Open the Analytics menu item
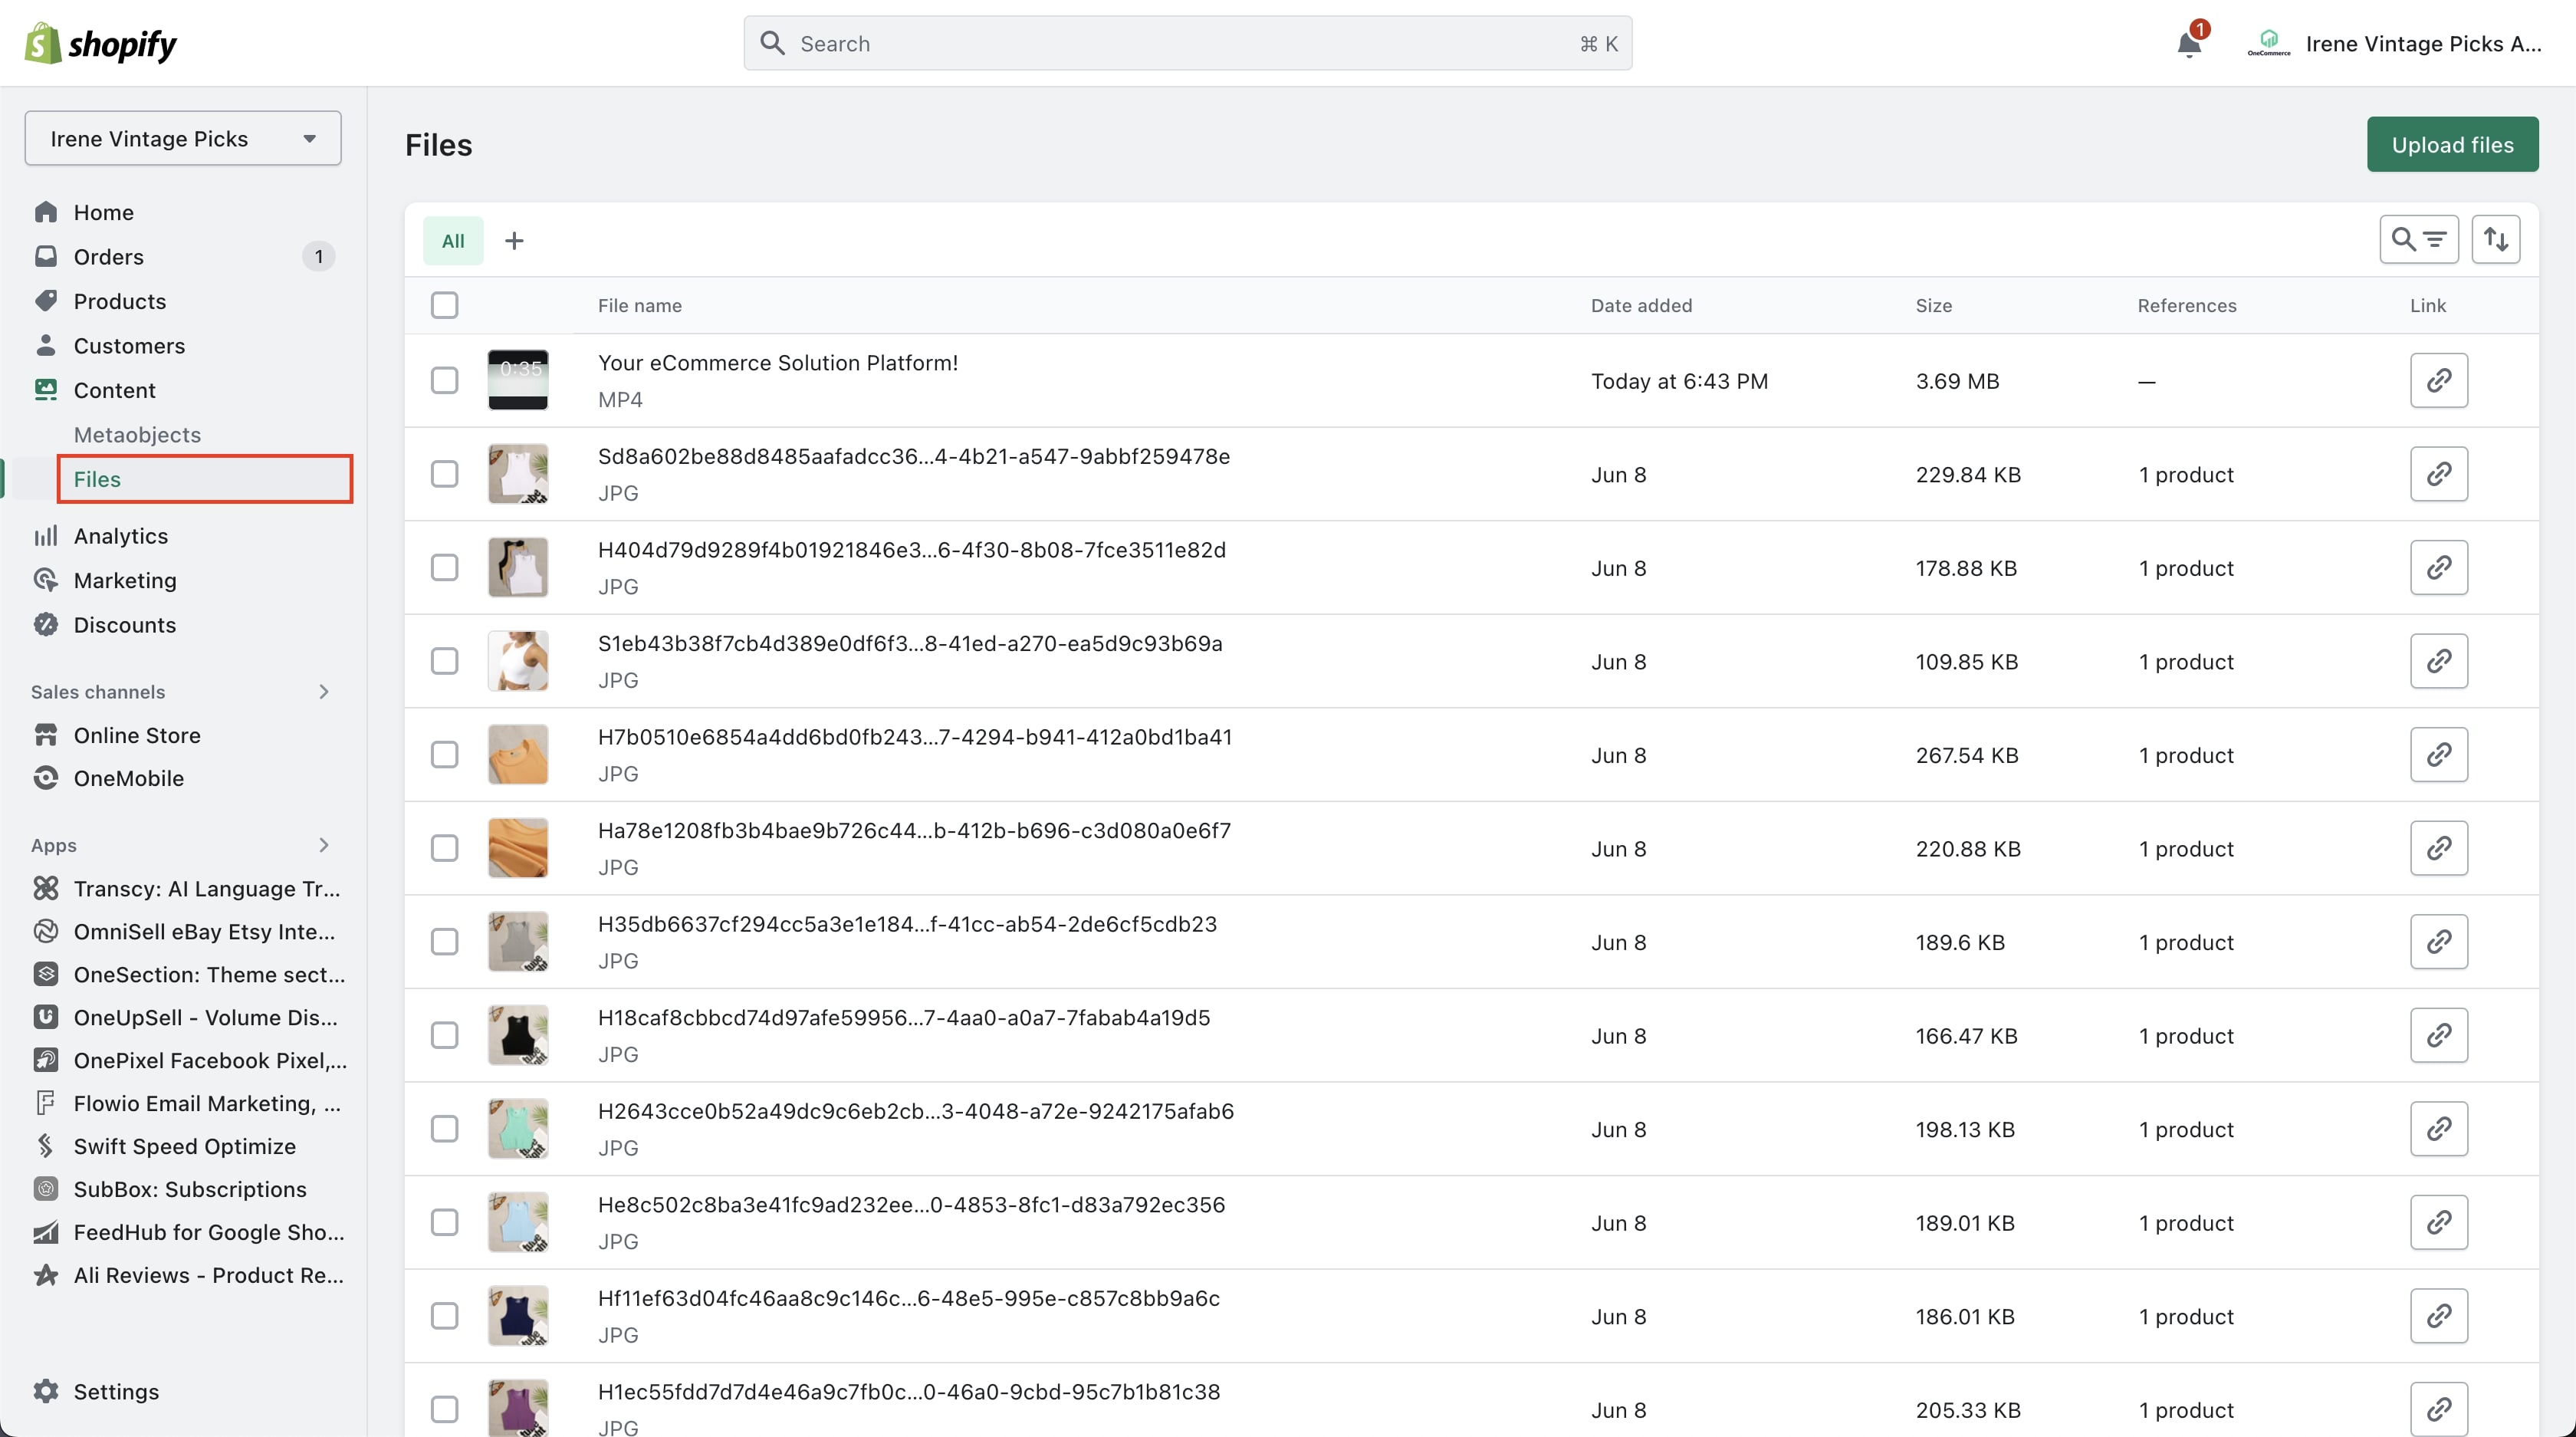 pos(120,534)
